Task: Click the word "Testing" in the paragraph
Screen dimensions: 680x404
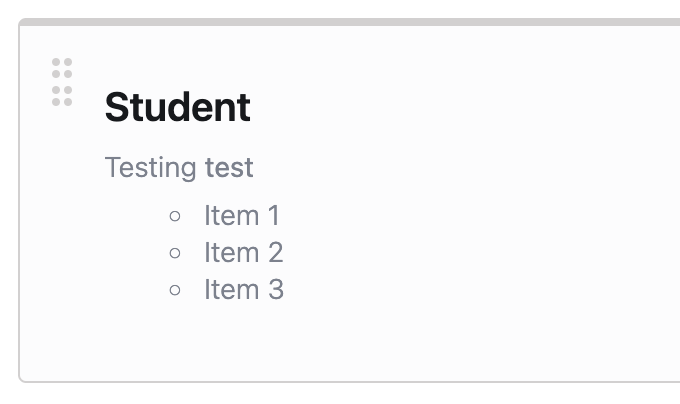Action: (x=151, y=168)
